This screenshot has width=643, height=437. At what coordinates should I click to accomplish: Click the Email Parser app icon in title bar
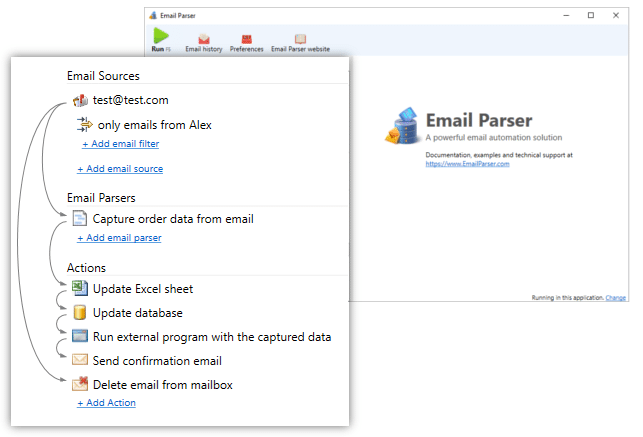(153, 16)
